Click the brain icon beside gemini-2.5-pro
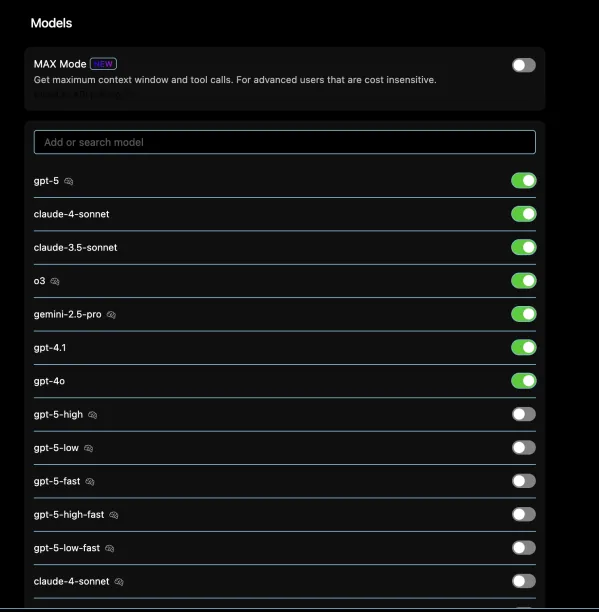Image resolution: width=599 pixels, height=612 pixels. point(111,315)
